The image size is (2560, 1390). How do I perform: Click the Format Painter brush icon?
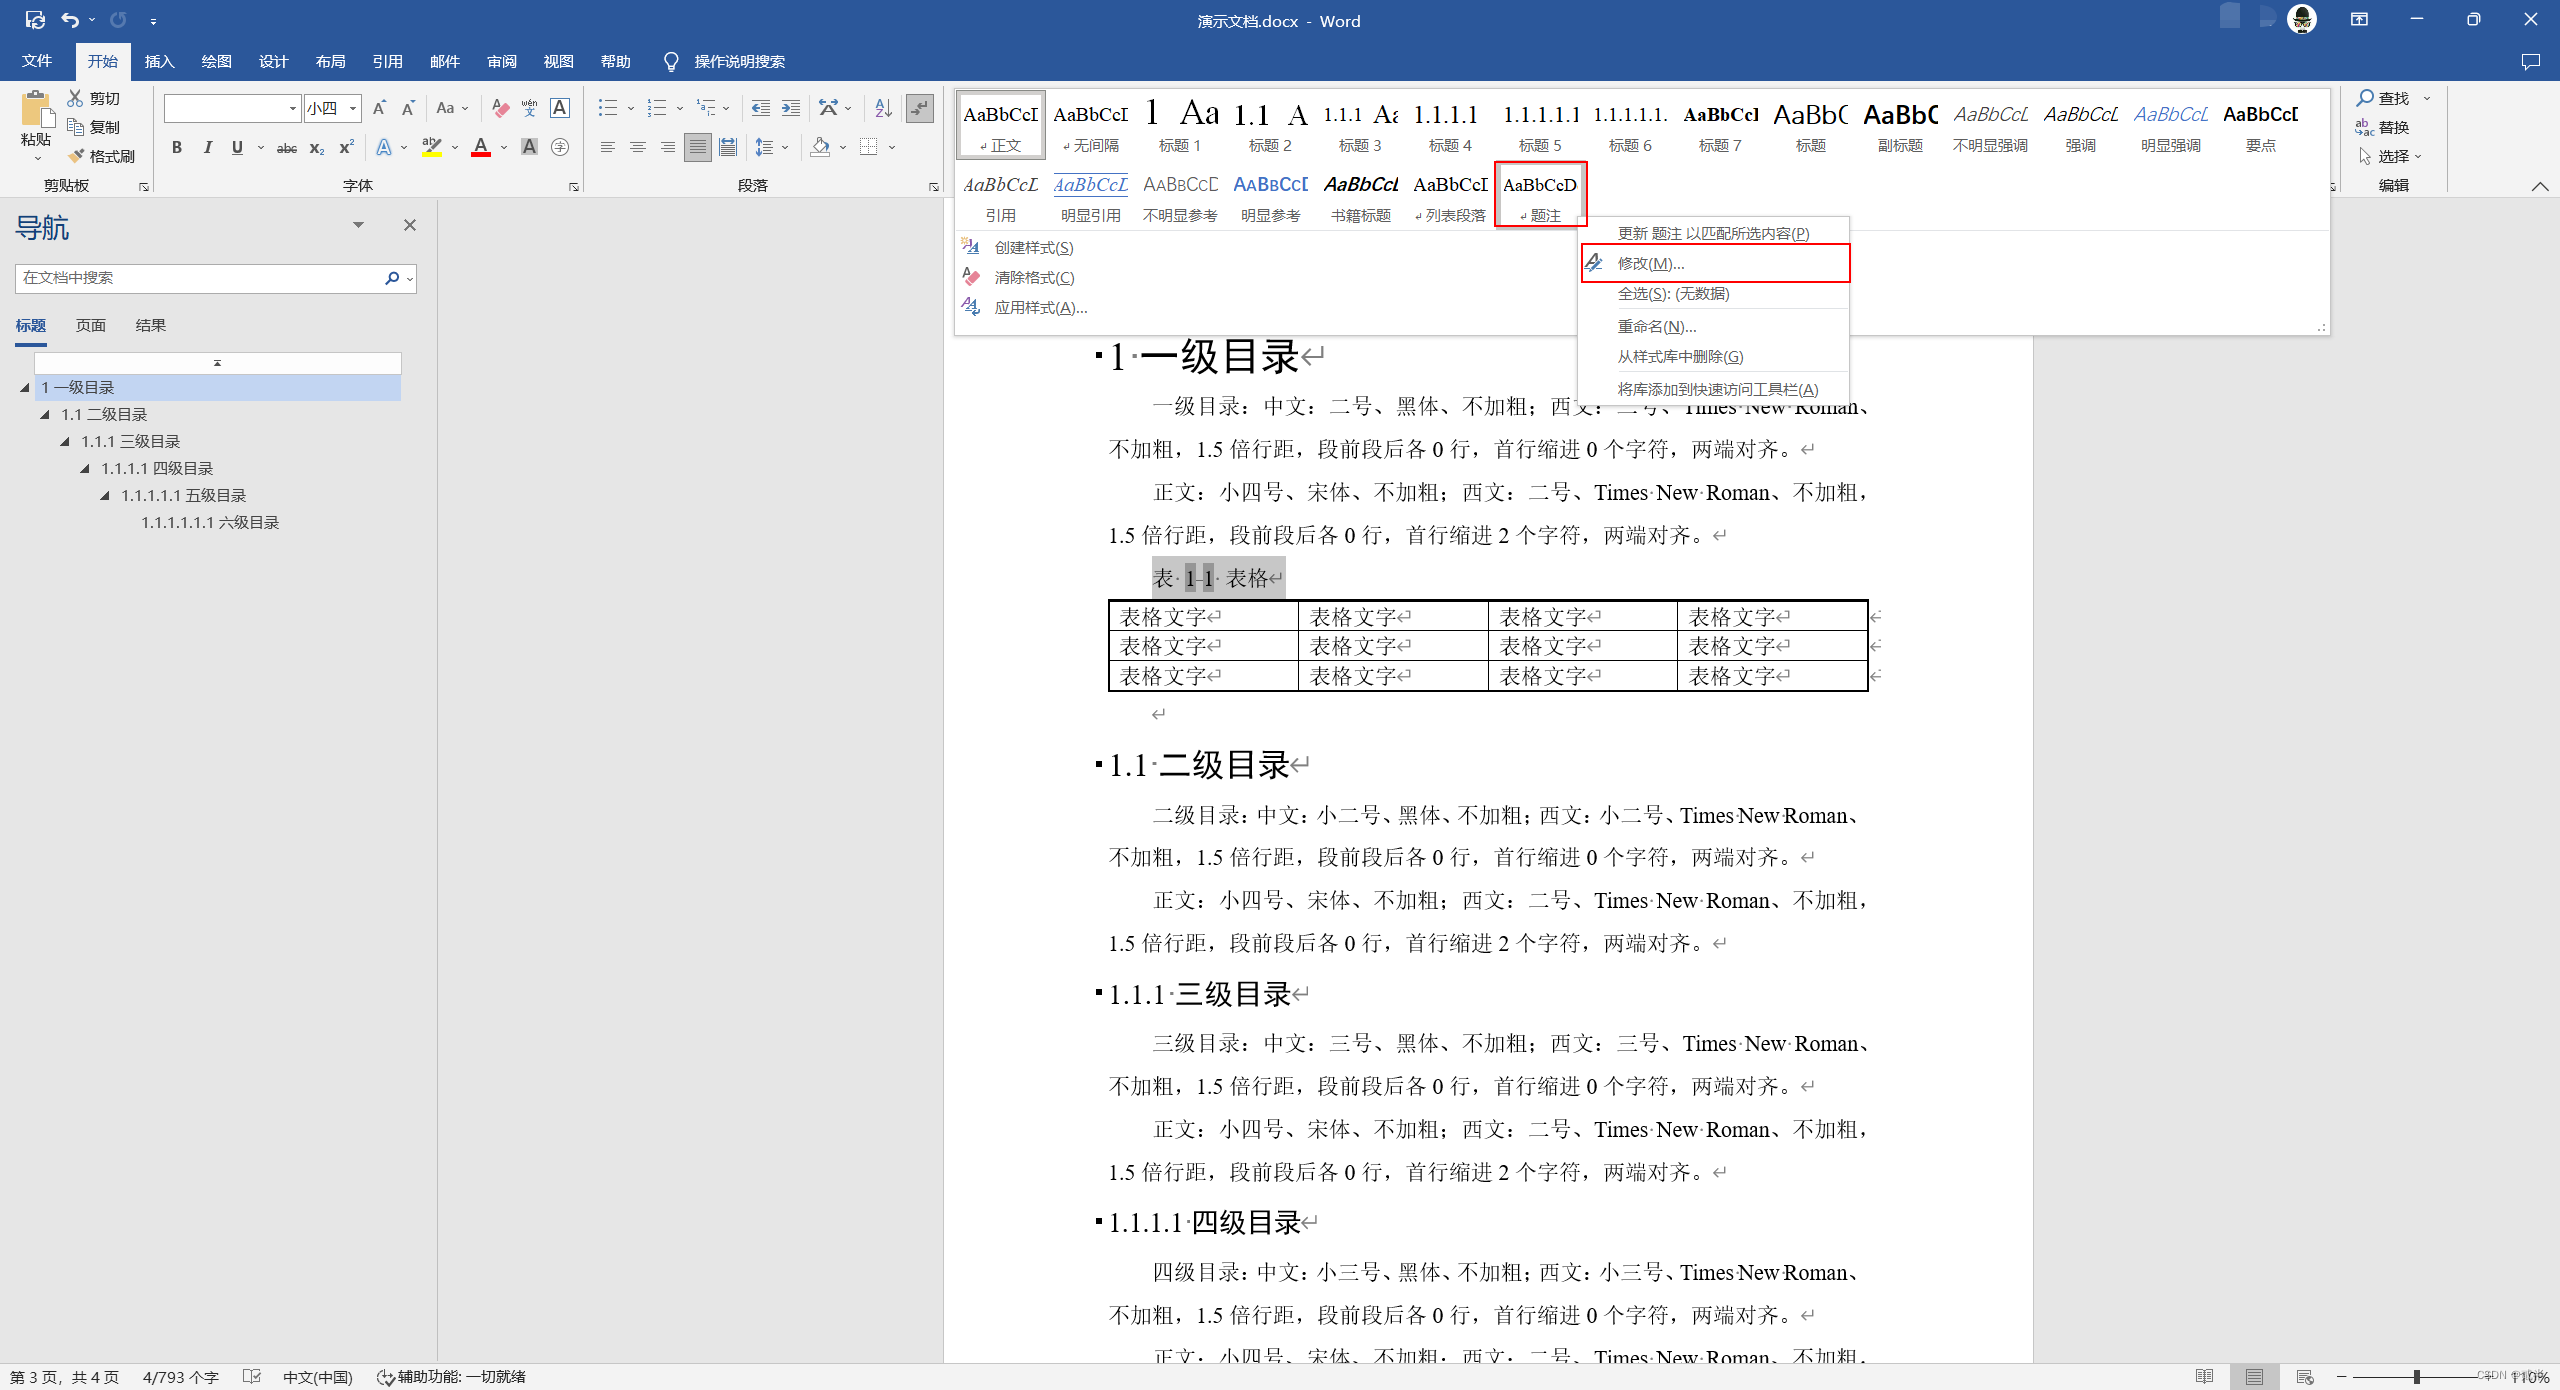pyautogui.click(x=77, y=156)
